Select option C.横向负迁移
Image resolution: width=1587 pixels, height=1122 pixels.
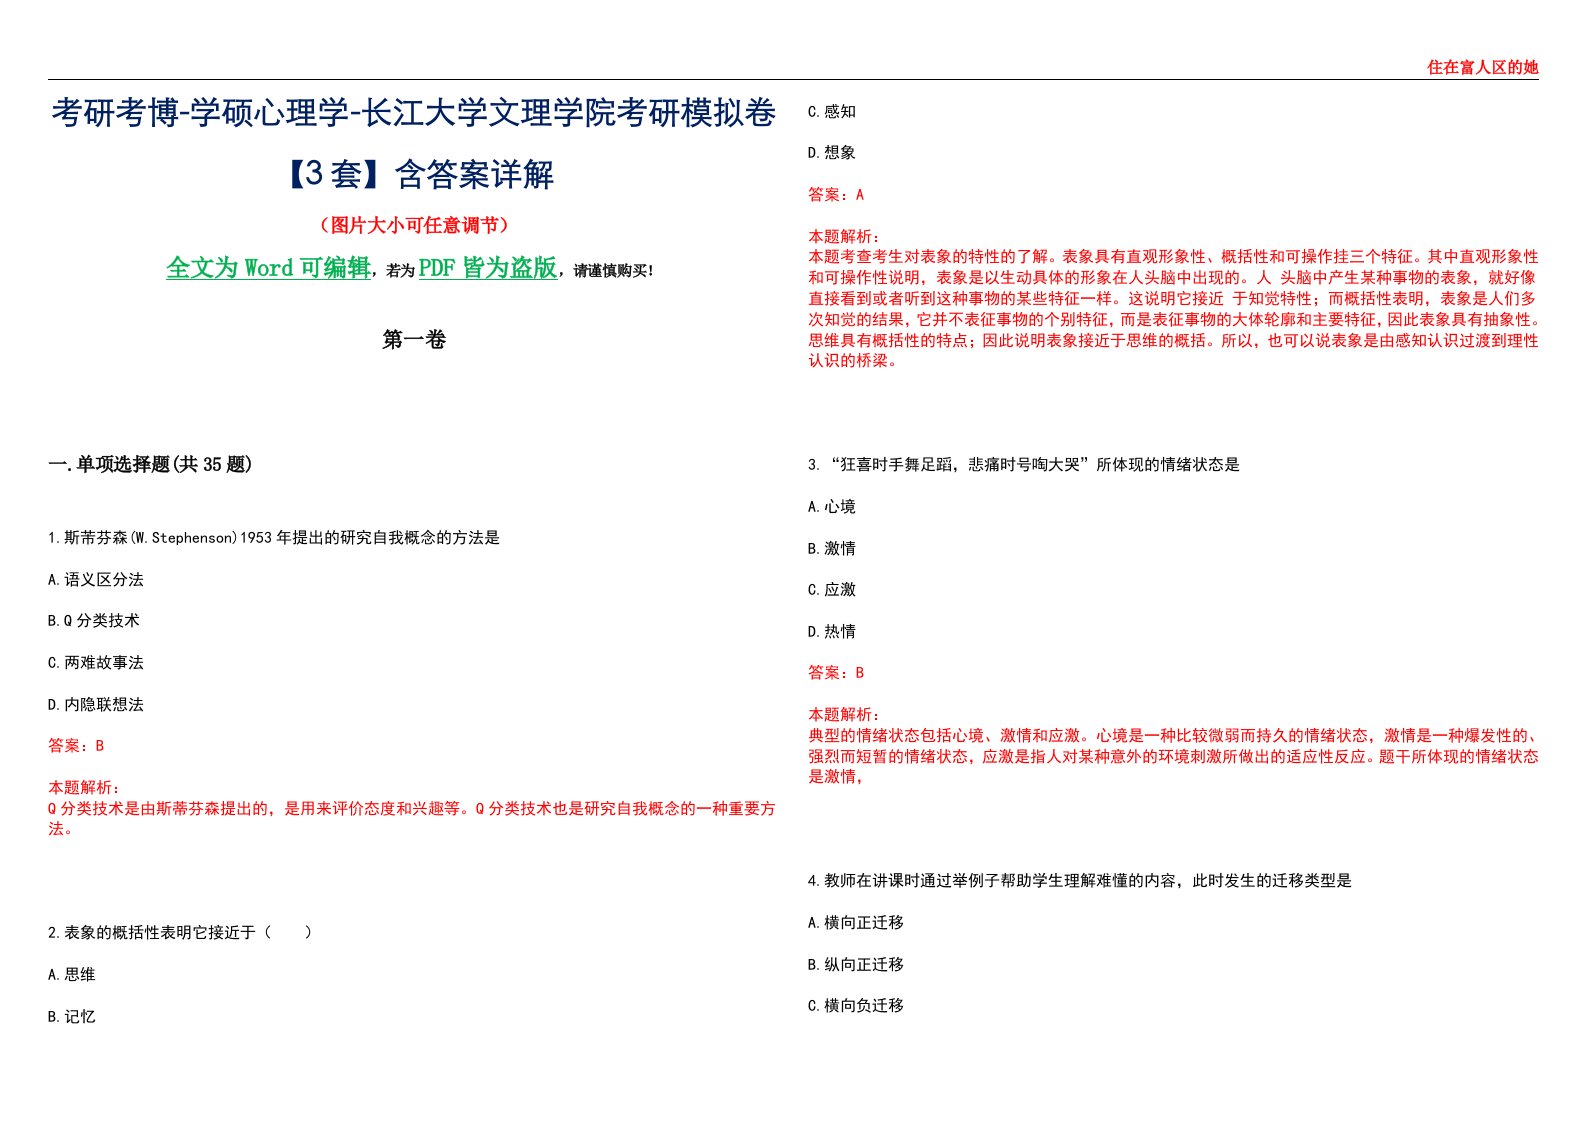(855, 1006)
